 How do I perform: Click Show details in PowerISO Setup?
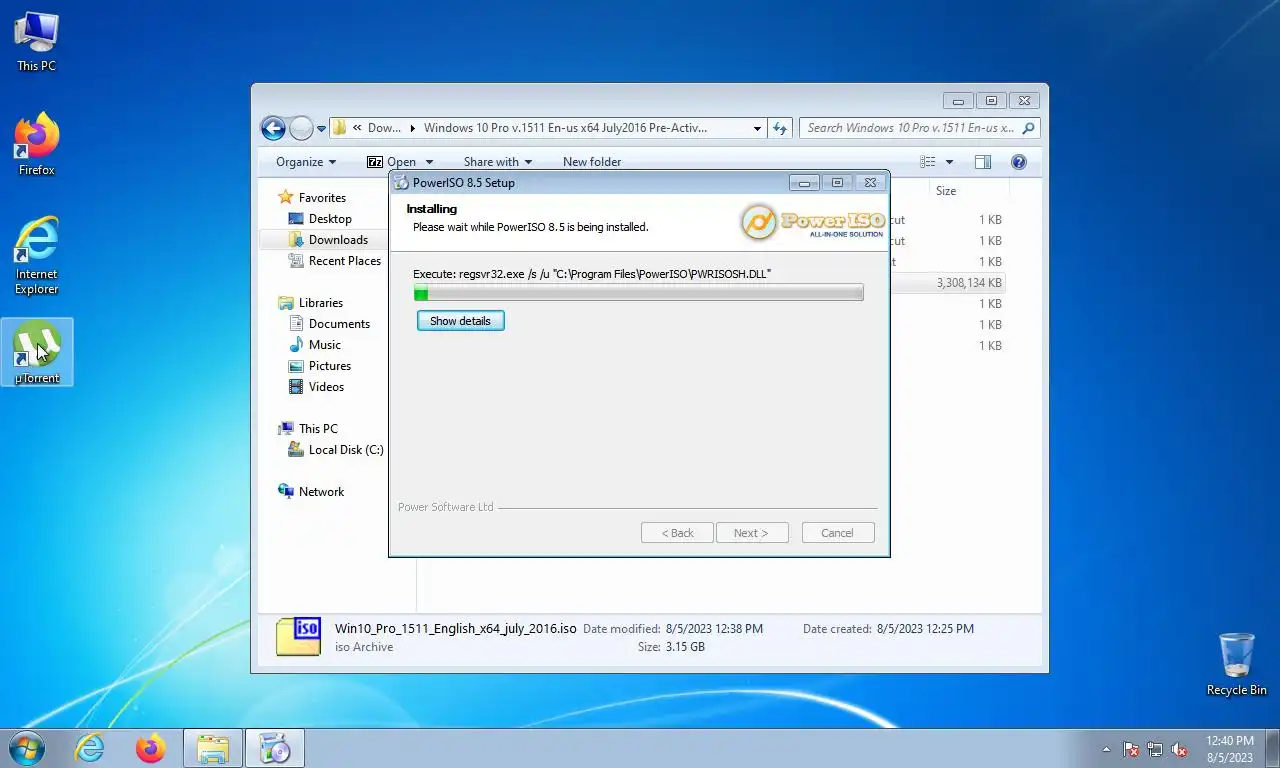point(460,321)
